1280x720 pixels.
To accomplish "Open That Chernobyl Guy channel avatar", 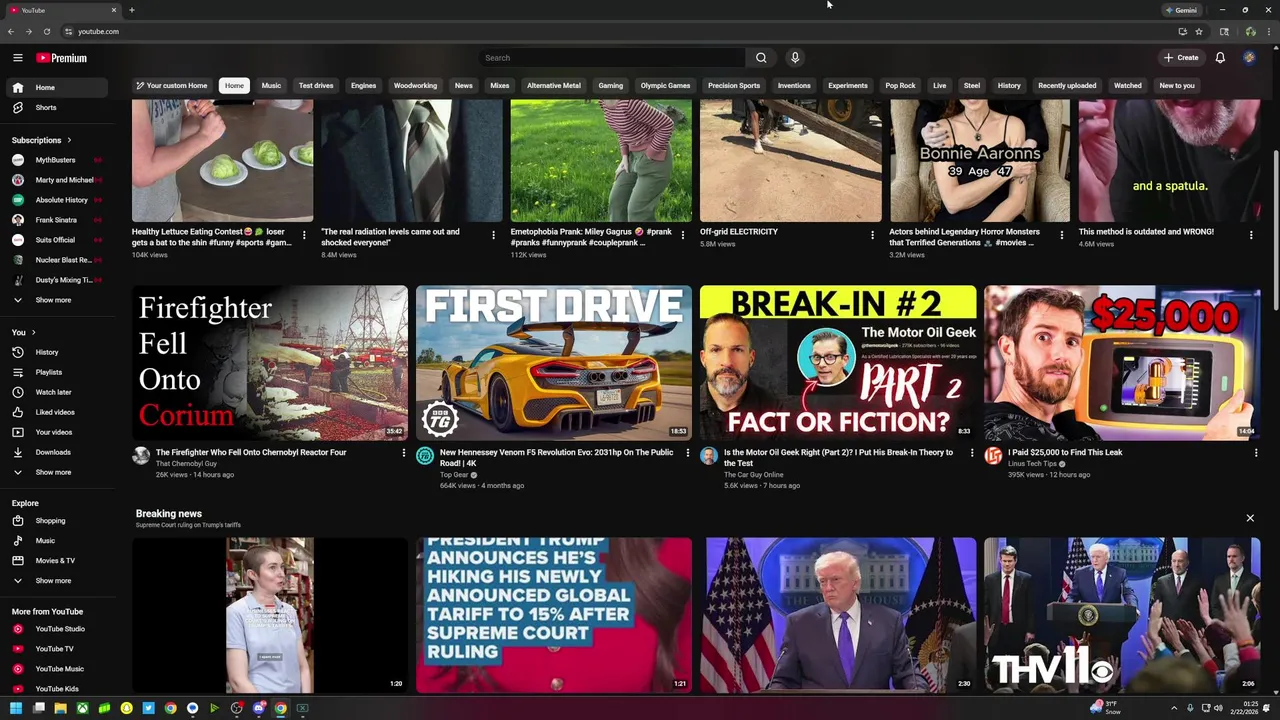I will pos(141,456).
